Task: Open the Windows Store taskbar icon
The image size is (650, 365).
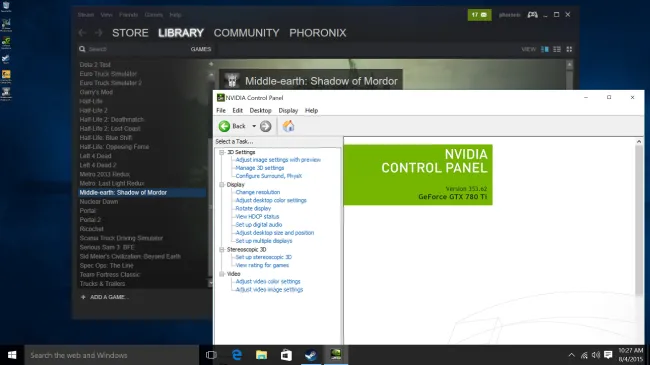Action: click(286, 355)
